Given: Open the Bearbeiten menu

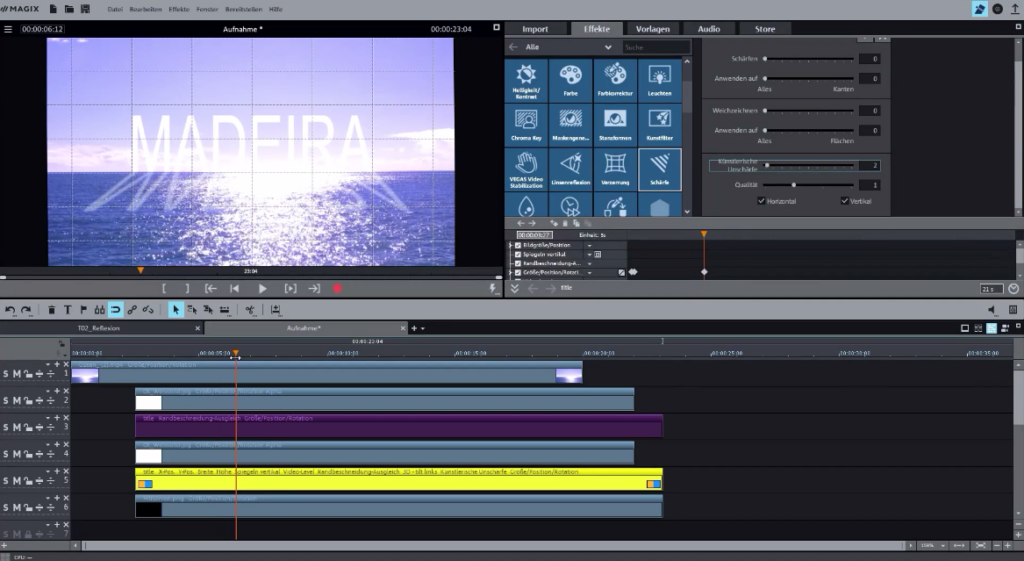Looking at the screenshot, I should [146, 9].
